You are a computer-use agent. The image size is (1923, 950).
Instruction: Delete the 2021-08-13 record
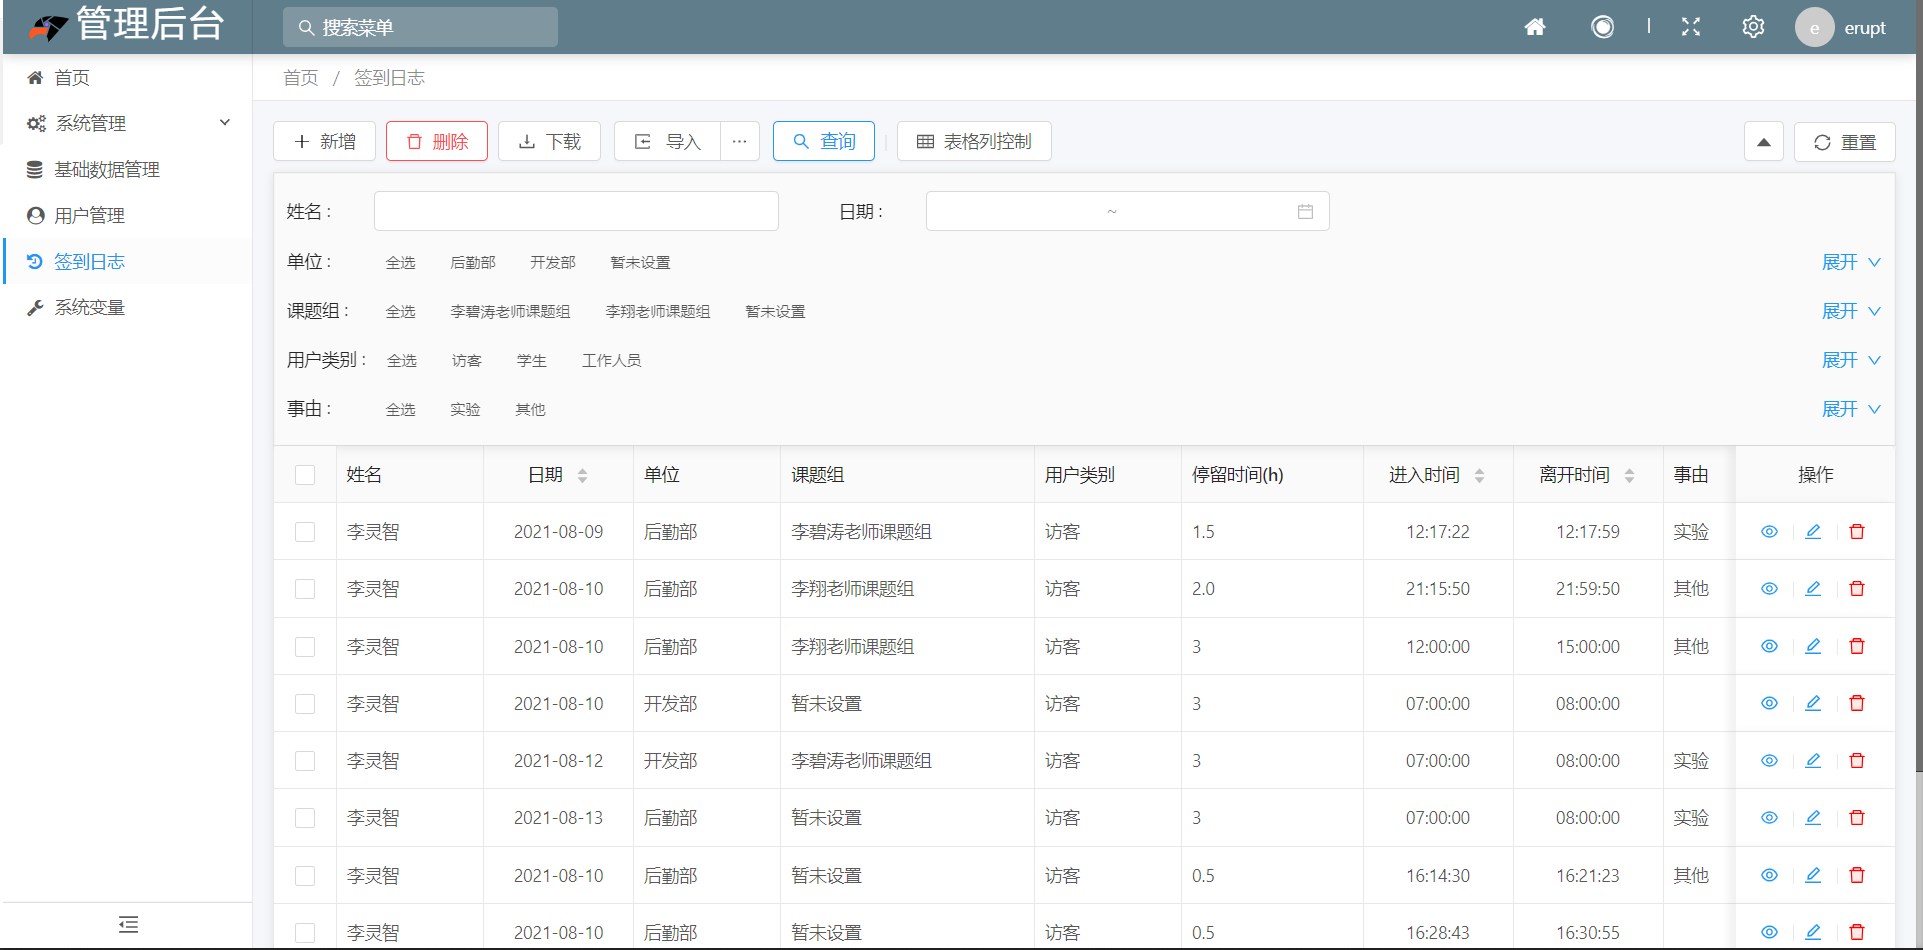tap(1857, 818)
